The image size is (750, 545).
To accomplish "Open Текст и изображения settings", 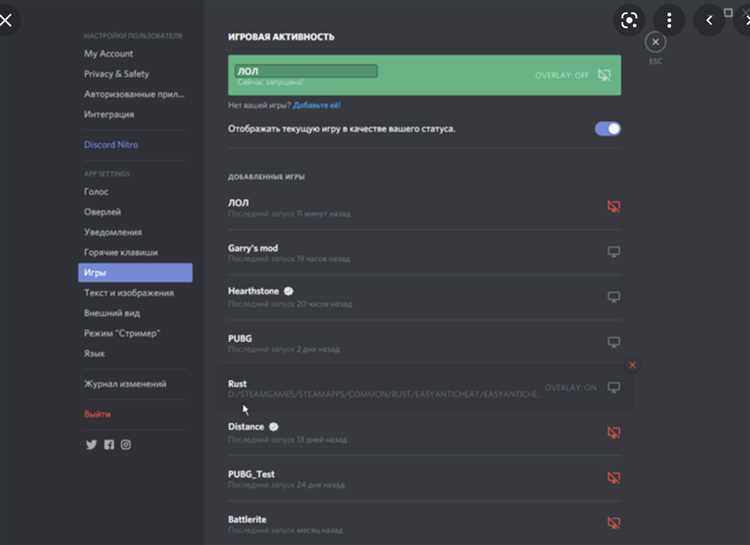I will [x=129, y=293].
